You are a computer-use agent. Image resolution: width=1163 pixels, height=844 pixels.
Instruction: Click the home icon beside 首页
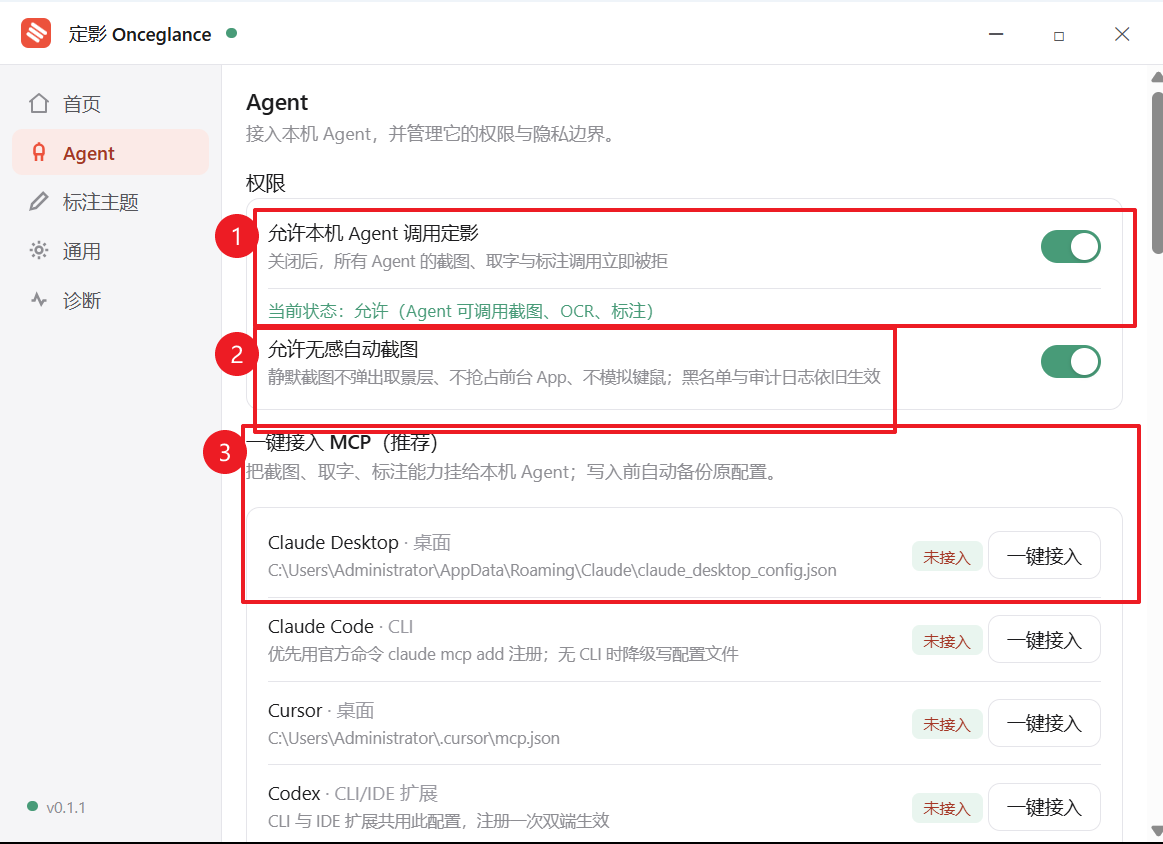(39, 103)
